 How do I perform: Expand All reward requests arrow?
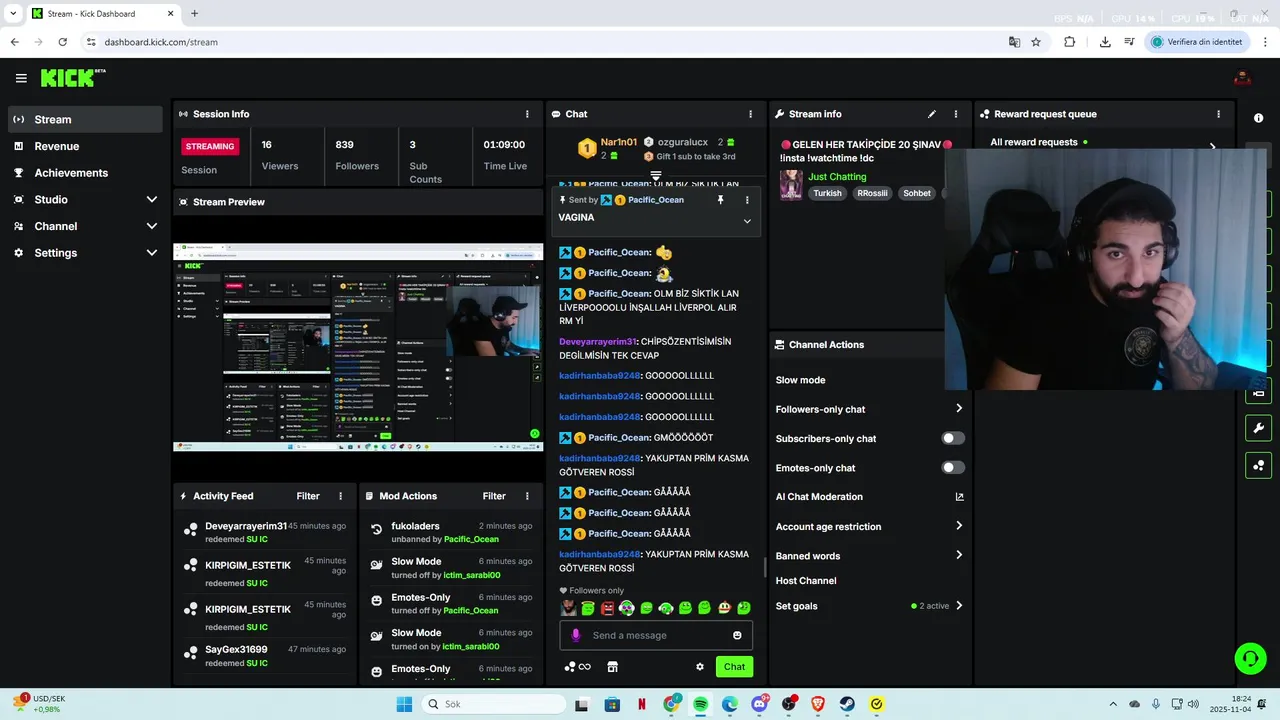1212,147
